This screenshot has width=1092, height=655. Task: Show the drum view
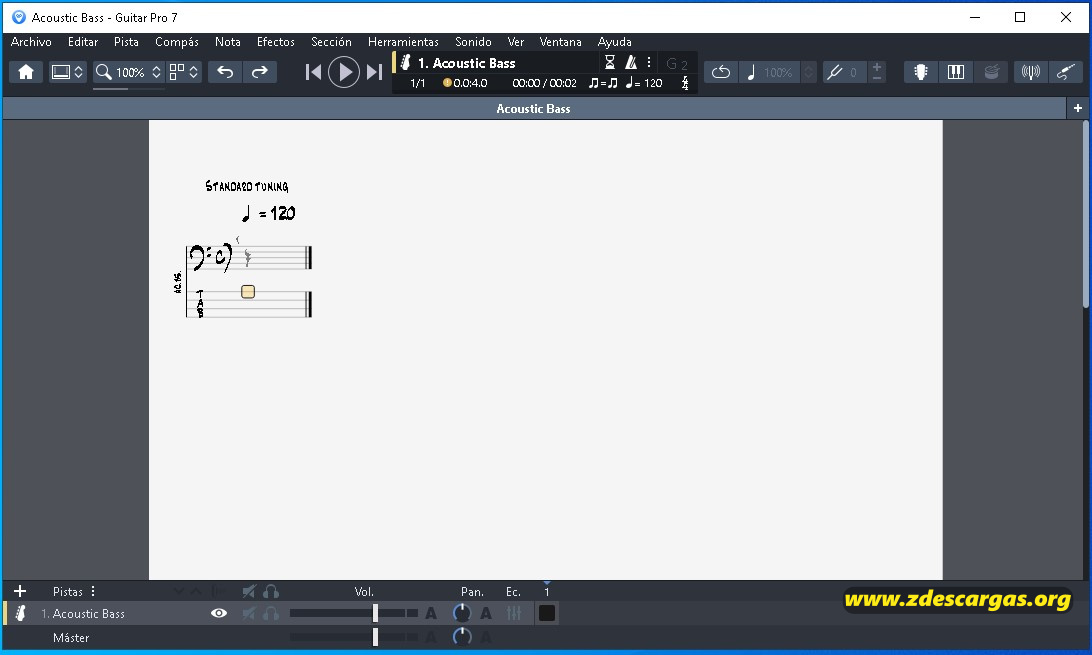tap(991, 72)
